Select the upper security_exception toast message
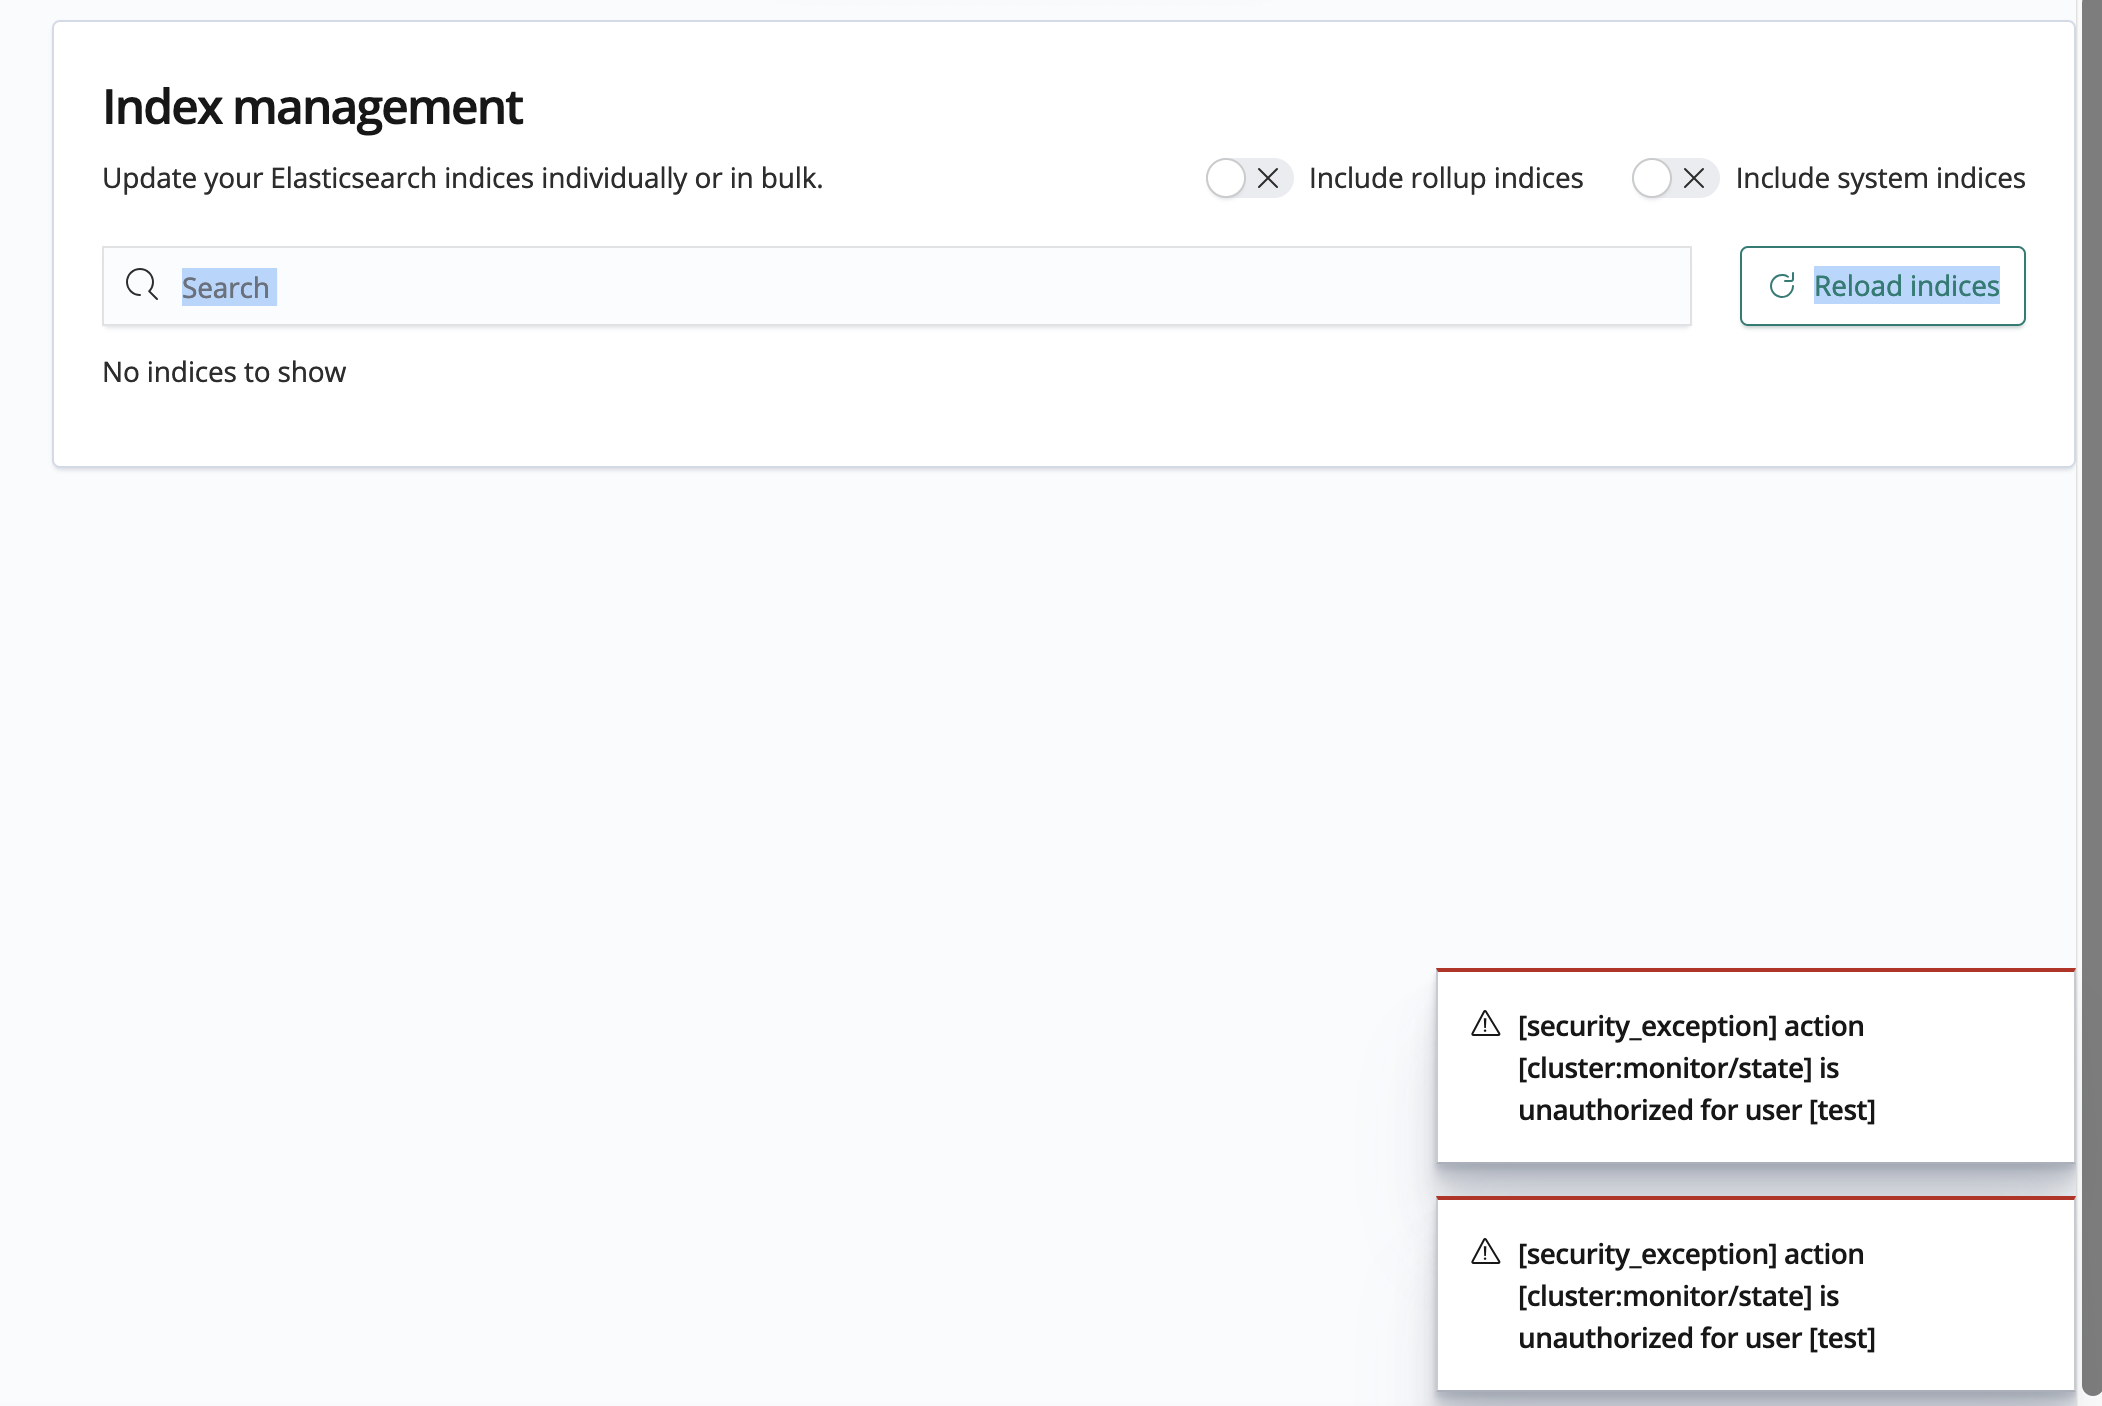 click(1696, 1068)
